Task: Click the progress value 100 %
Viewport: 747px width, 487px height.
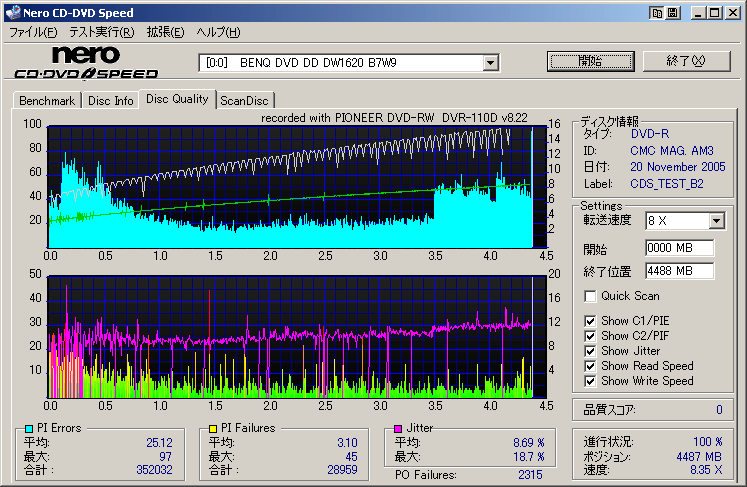Action: point(707,442)
